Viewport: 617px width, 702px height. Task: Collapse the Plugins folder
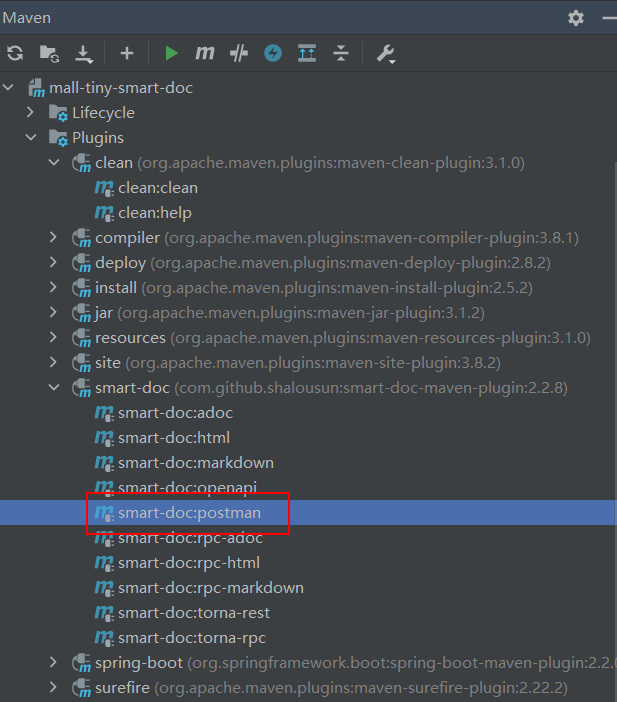pyautogui.click(x=31, y=137)
